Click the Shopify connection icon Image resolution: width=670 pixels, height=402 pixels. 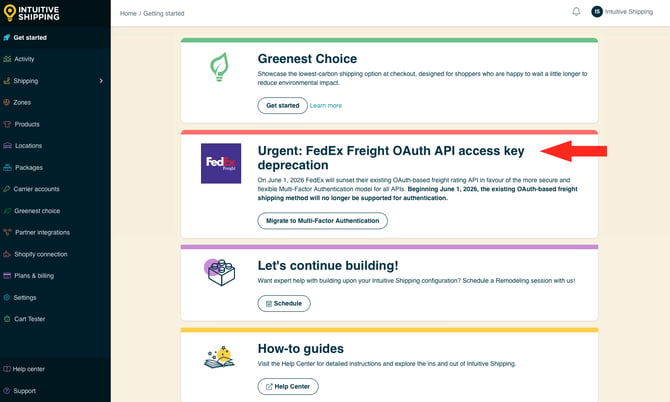tap(7, 254)
